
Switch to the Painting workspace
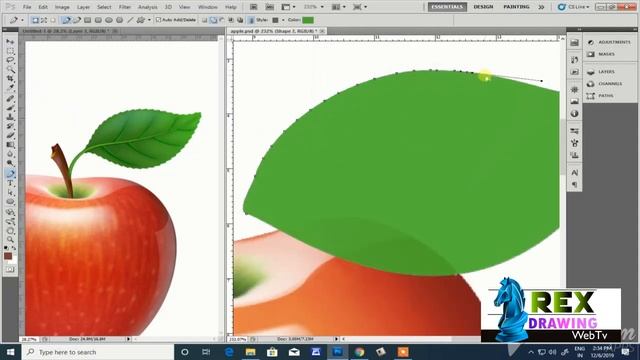click(x=516, y=7)
